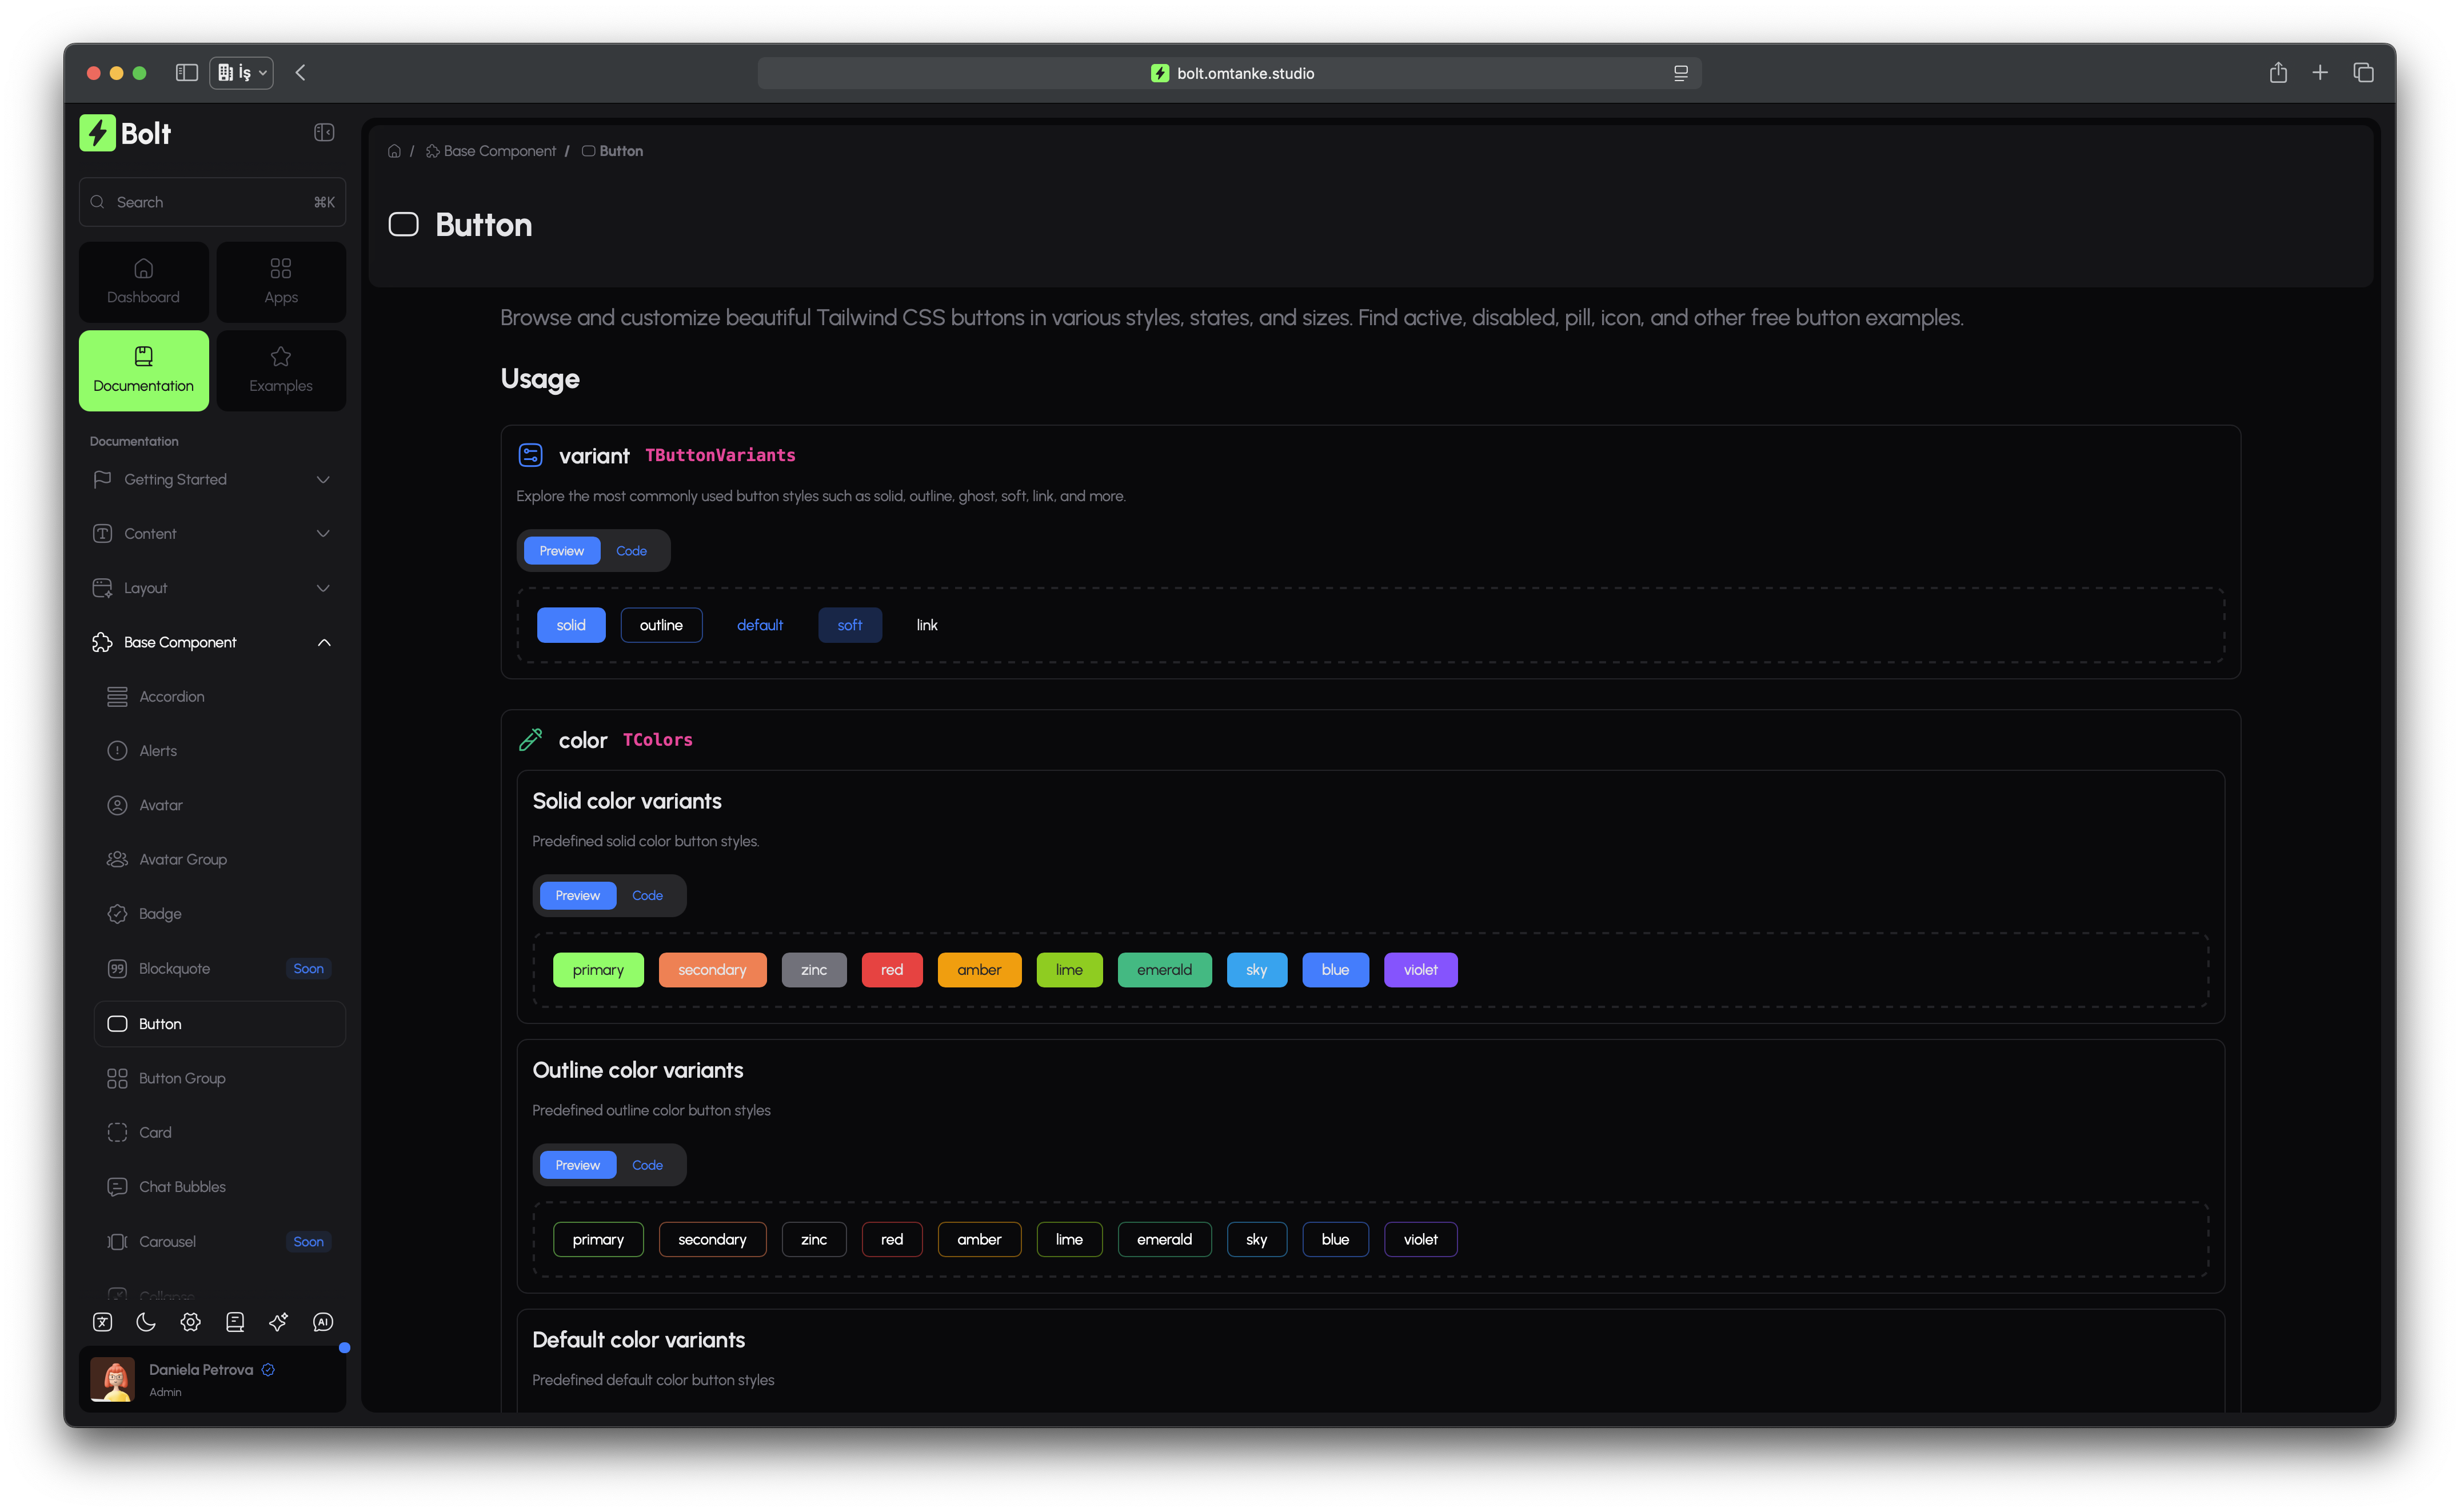Show Preview for Outline color variants
The image size is (2460, 1512).
[577, 1164]
